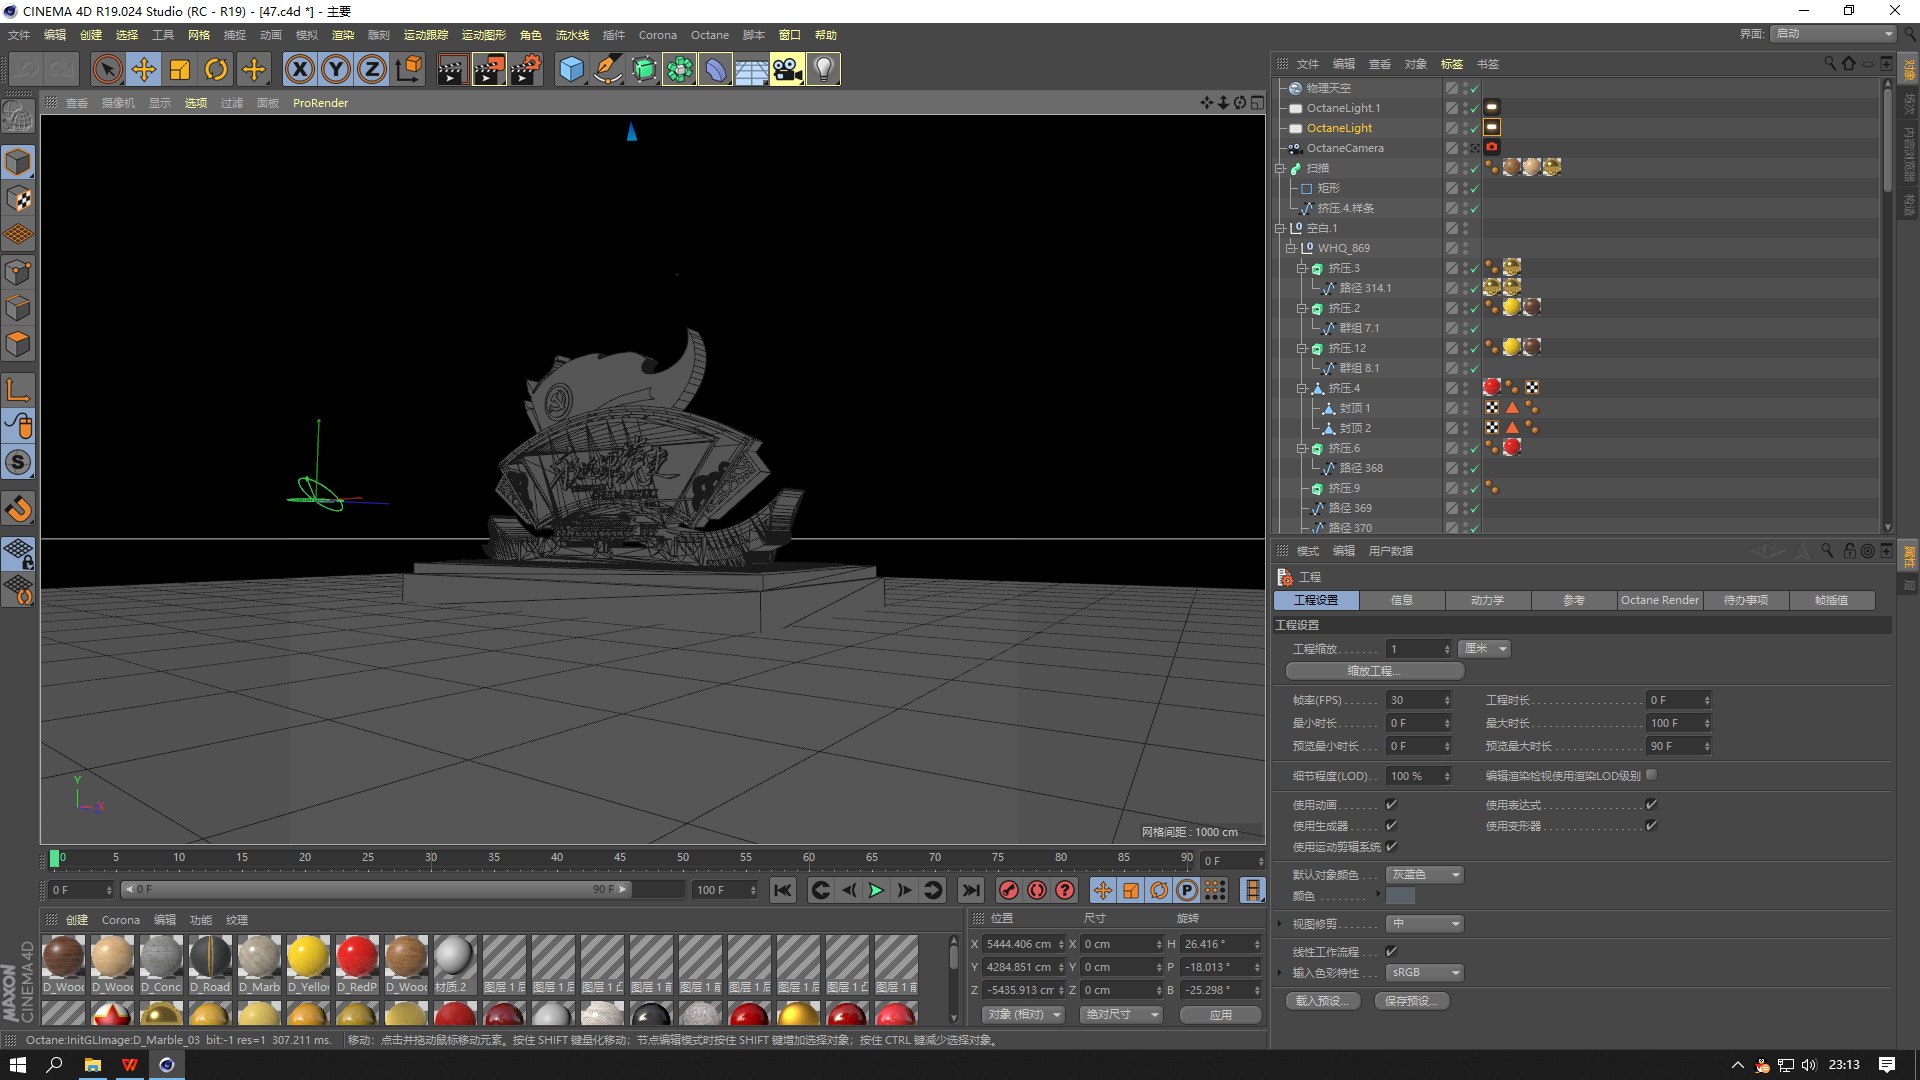Click 保存预设 button
The image size is (1920, 1080).
1412,1001
